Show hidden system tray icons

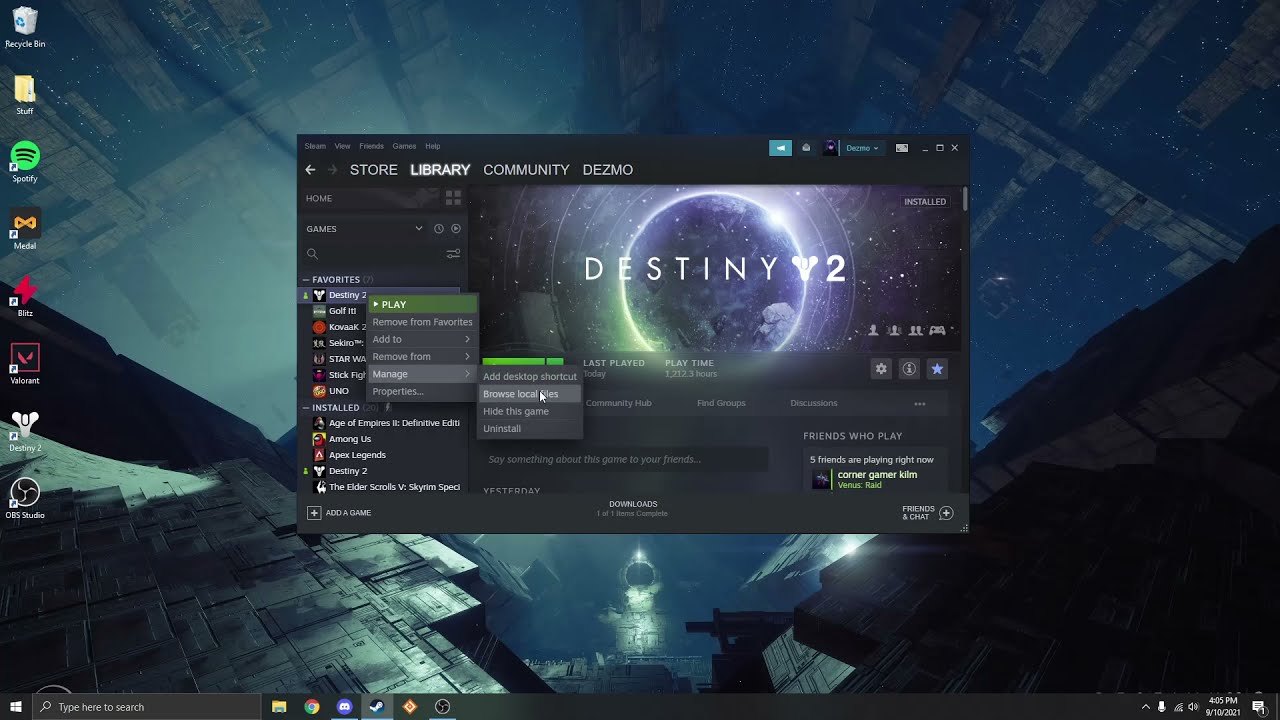pos(1145,707)
